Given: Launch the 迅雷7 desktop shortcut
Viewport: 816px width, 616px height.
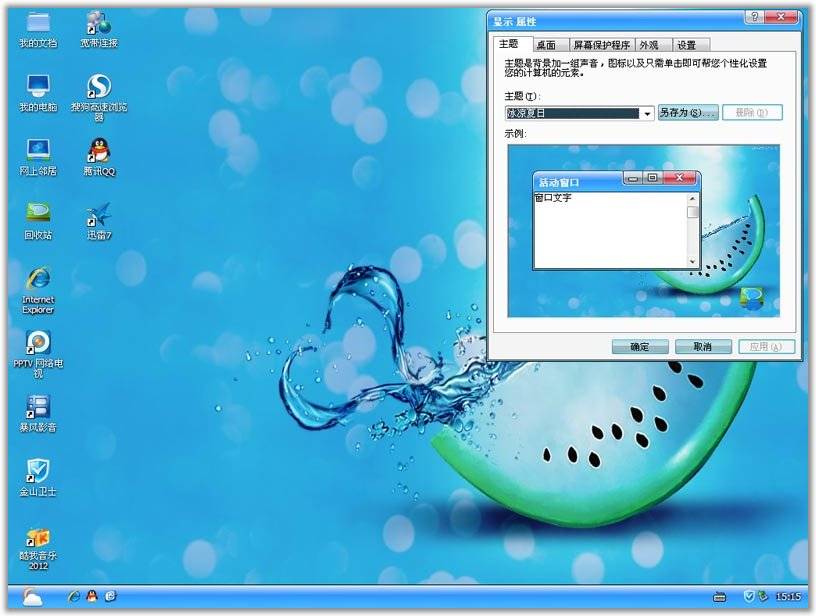Looking at the screenshot, I should click(x=99, y=222).
